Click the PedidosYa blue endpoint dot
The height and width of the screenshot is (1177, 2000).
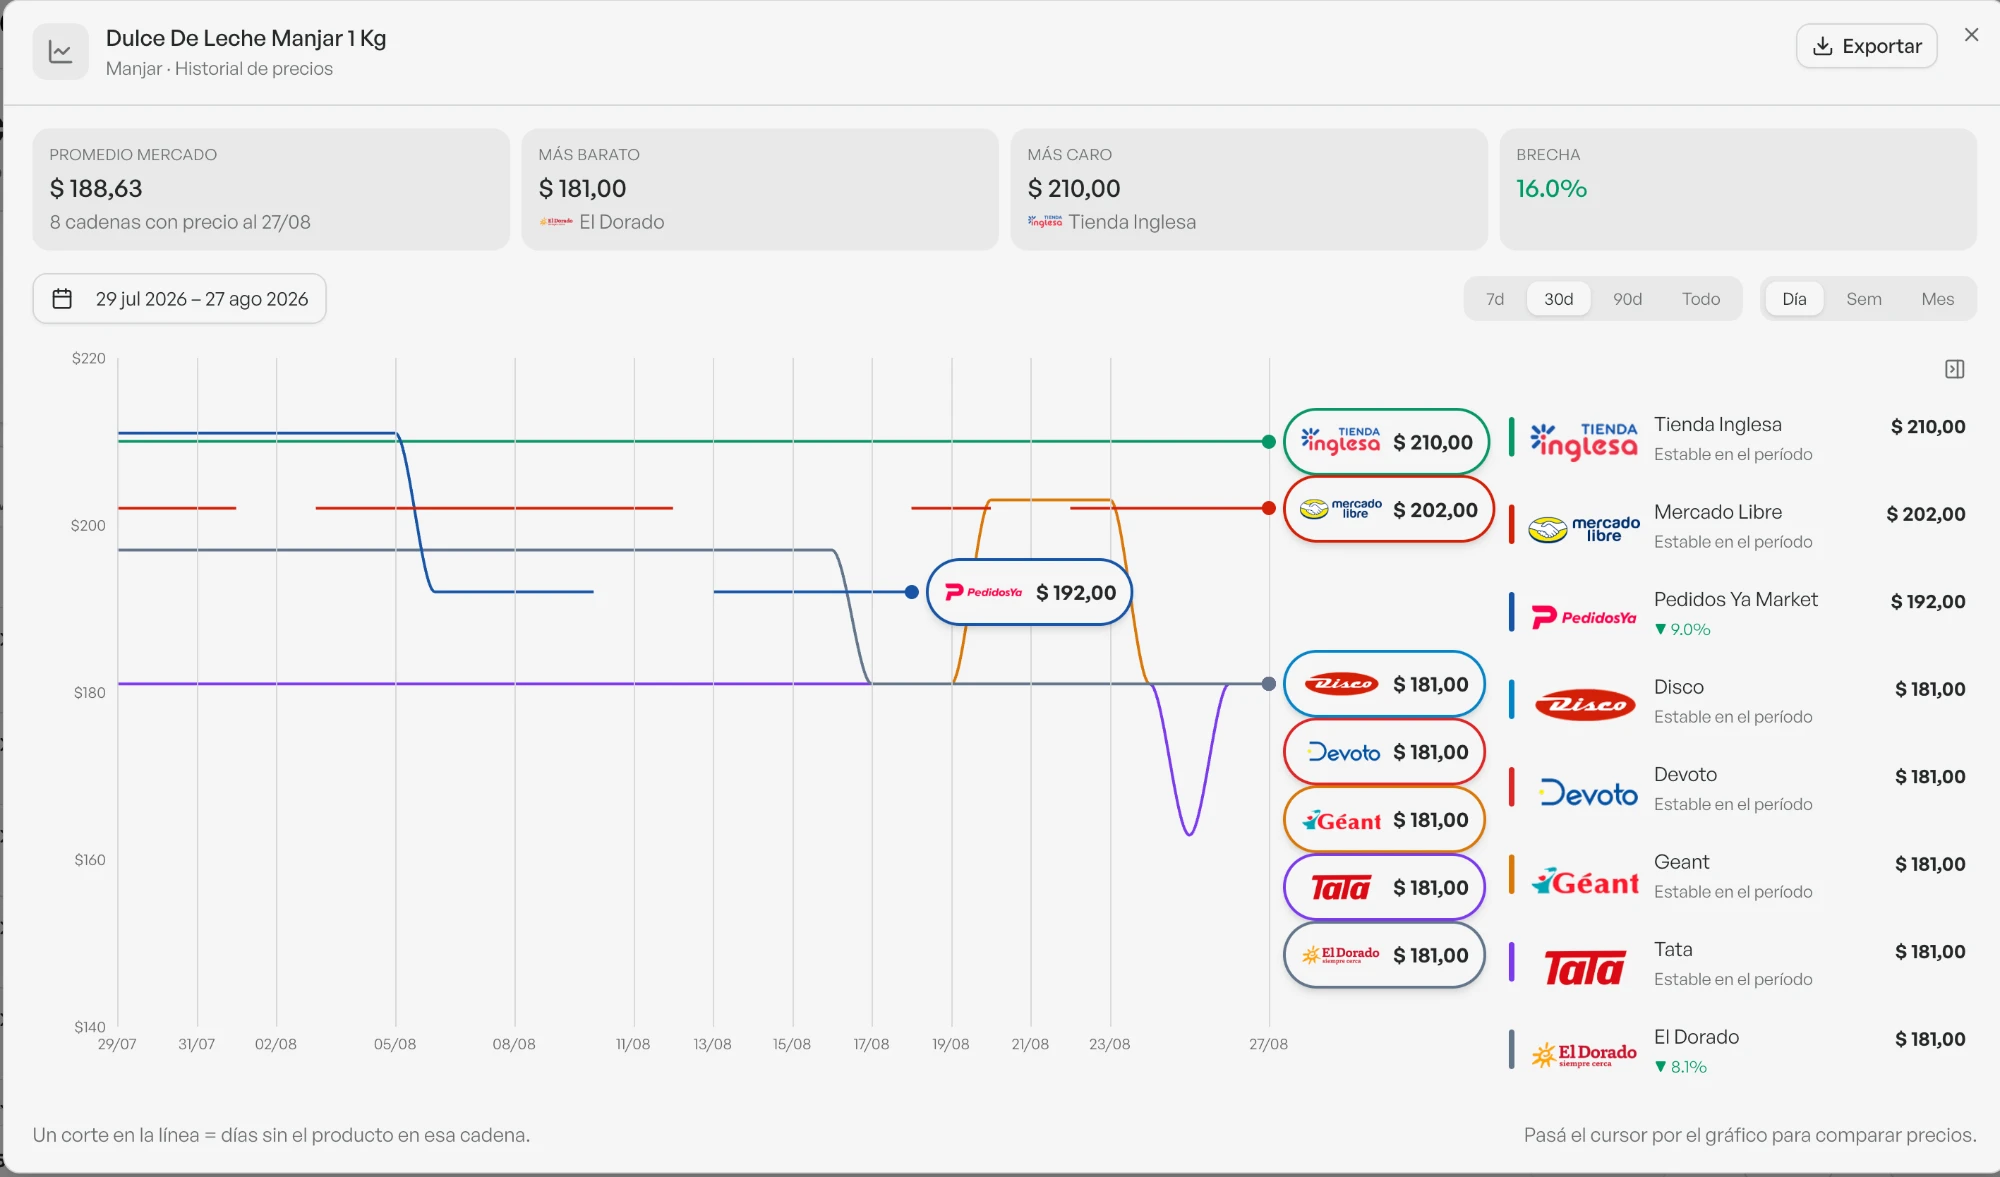tap(911, 592)
